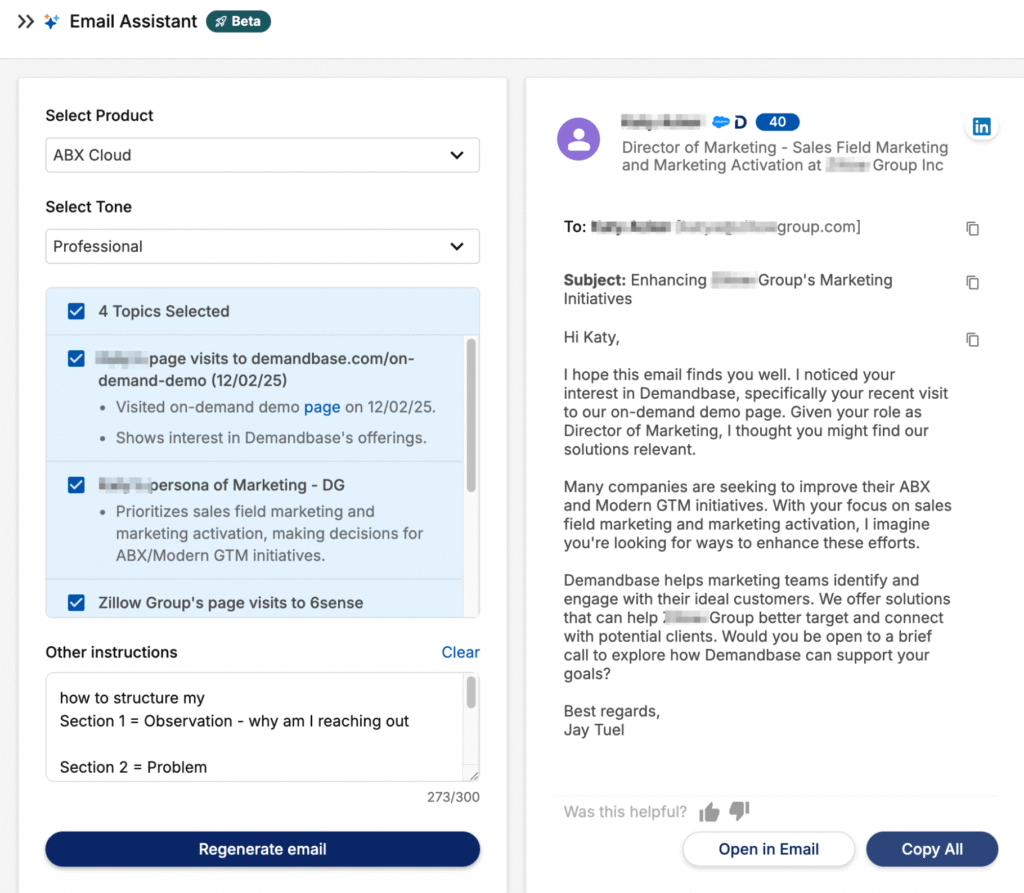Click the thumbs down feedback icon
1024x893 pixels.
(x=739, y=811)
